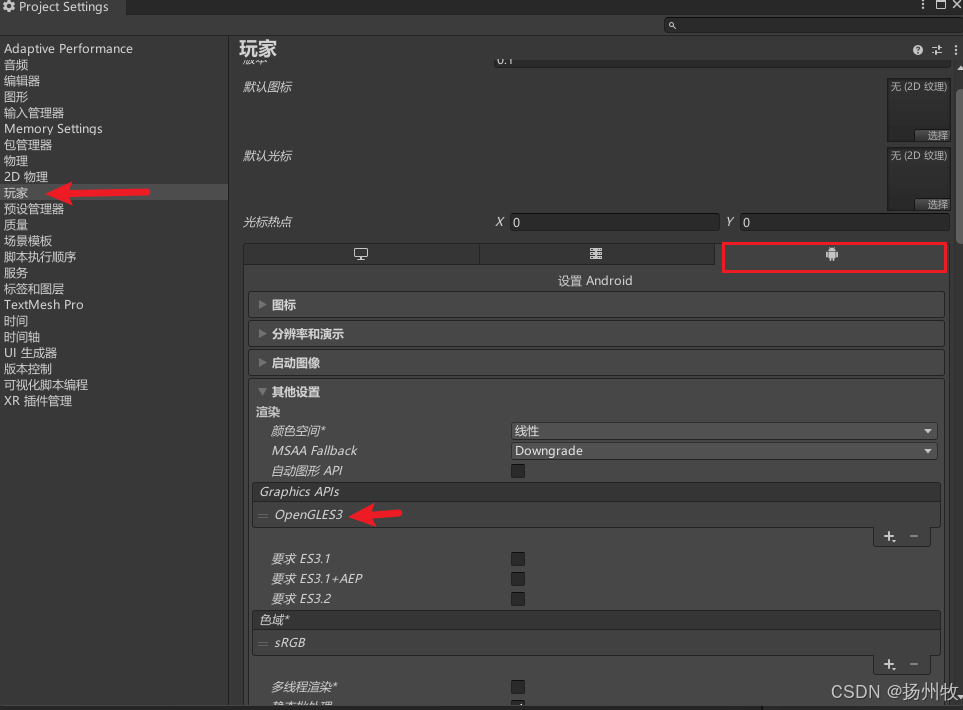Open the preset selector sliders icon
Screen dimensions: 963x710
point(936,50)
